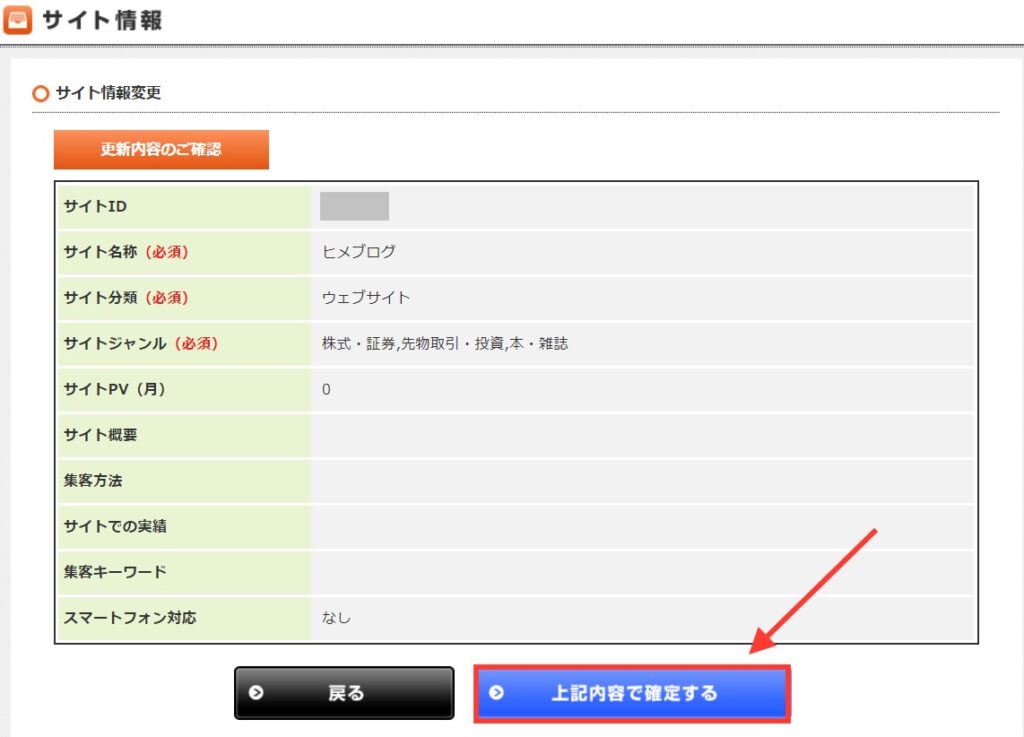
Task: Click the スマートフォン対応 value なし
Action: [x=336, y=618]
